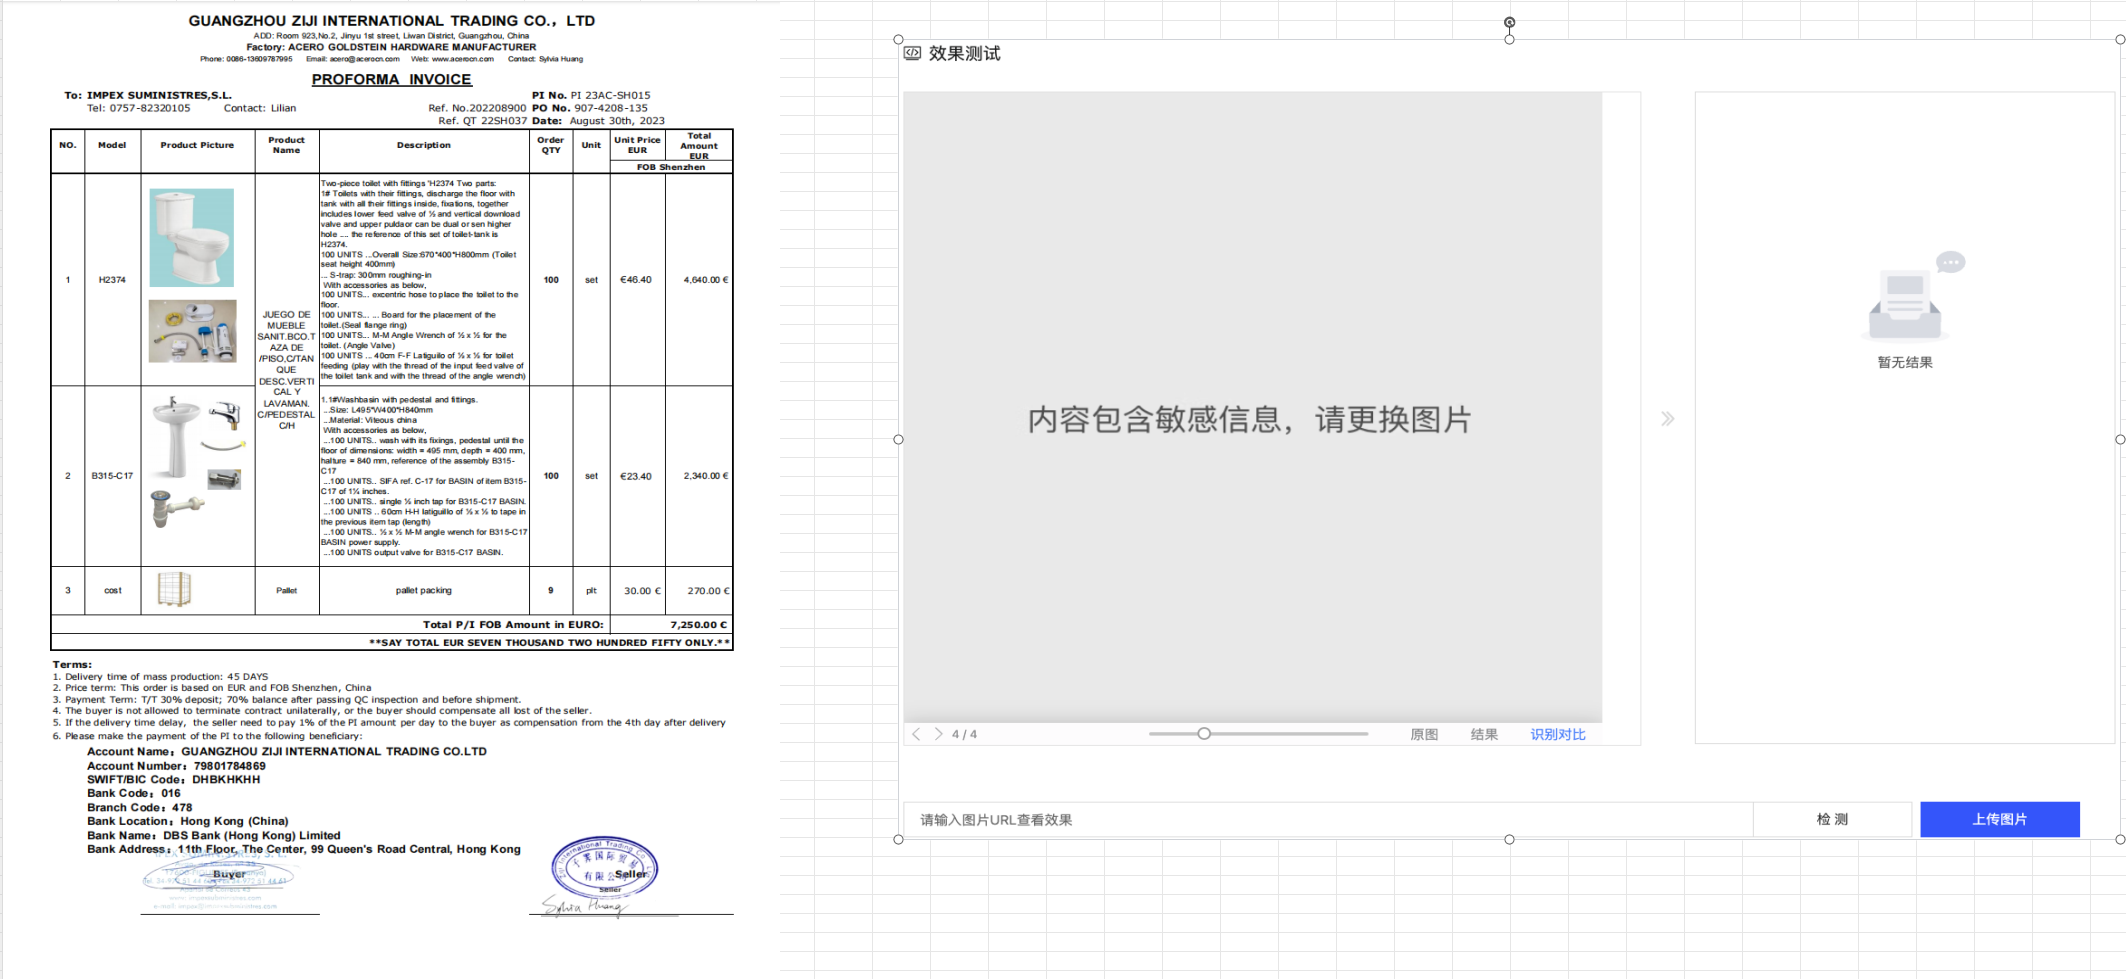Click the PO No. 907-4208-135 text

[590, 107]
